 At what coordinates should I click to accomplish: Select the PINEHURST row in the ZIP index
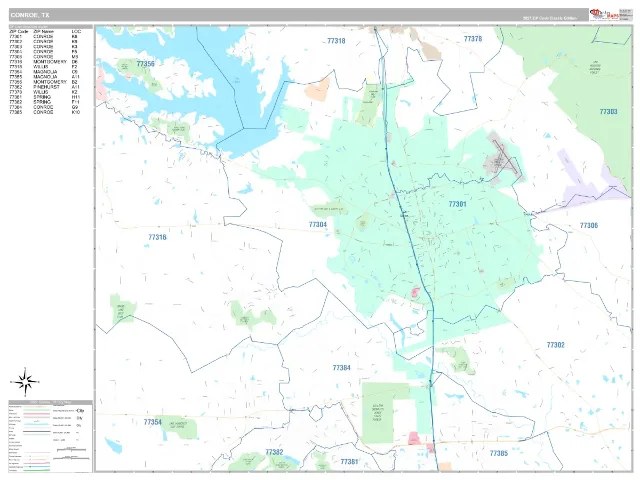[x=44, y=87]
